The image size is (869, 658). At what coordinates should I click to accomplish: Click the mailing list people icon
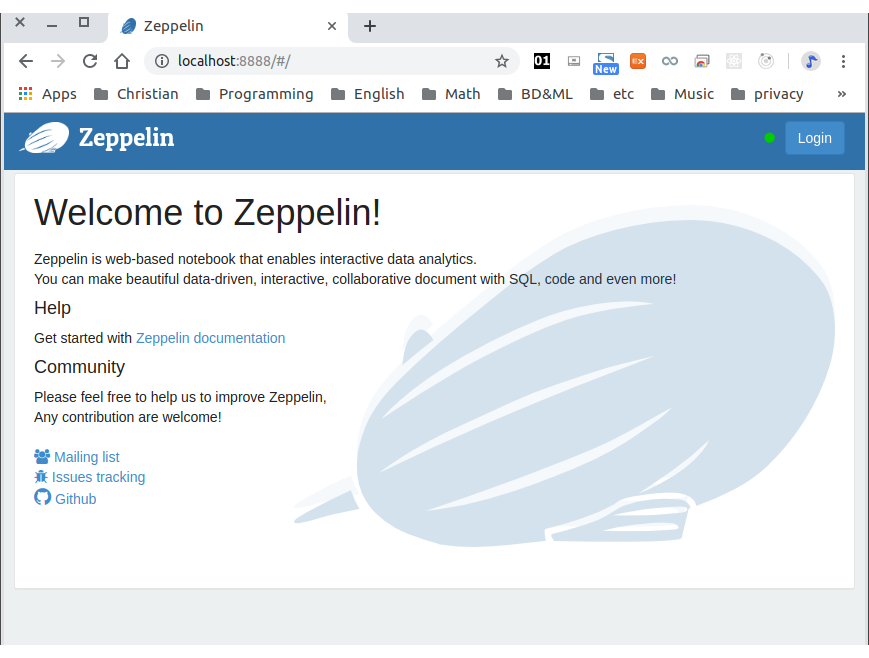(42, 456)
